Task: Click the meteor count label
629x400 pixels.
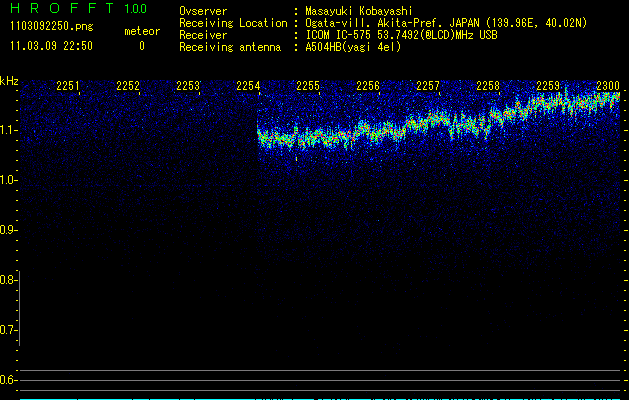Action: 142,31
